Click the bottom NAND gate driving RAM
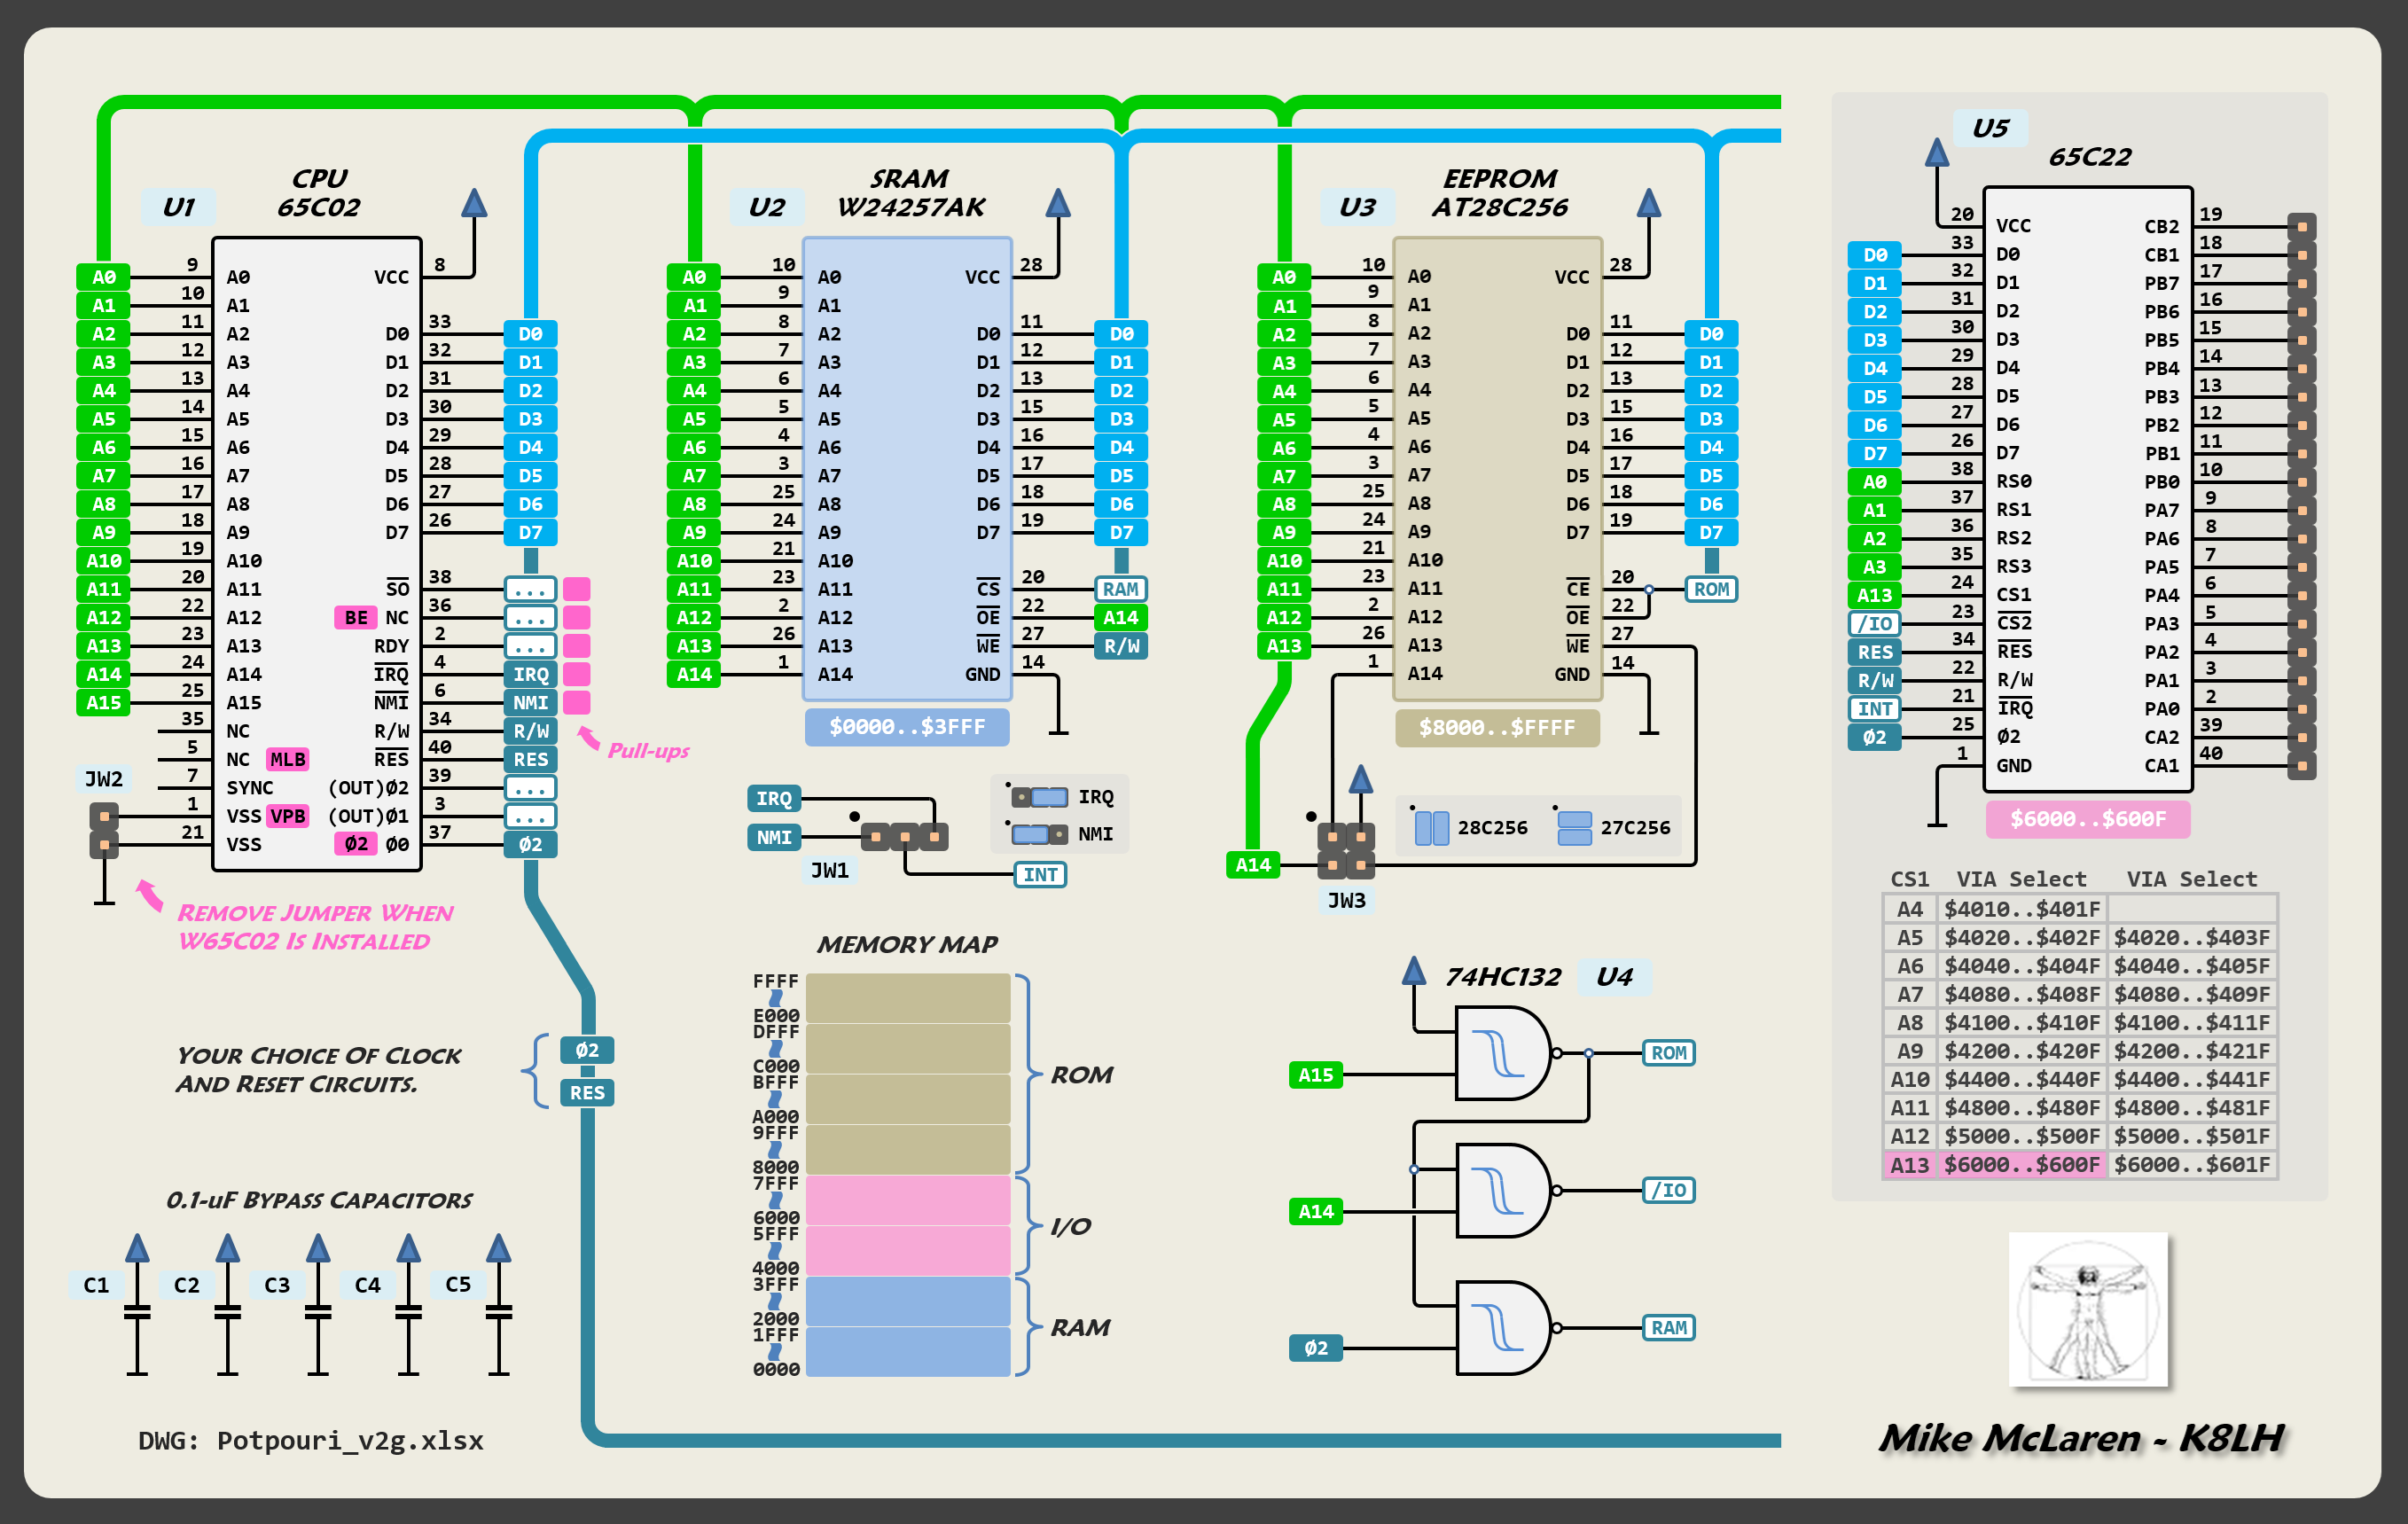Image resolution: width=2408 pixels, height=1524 pixels. (x=1503, y=1327)
